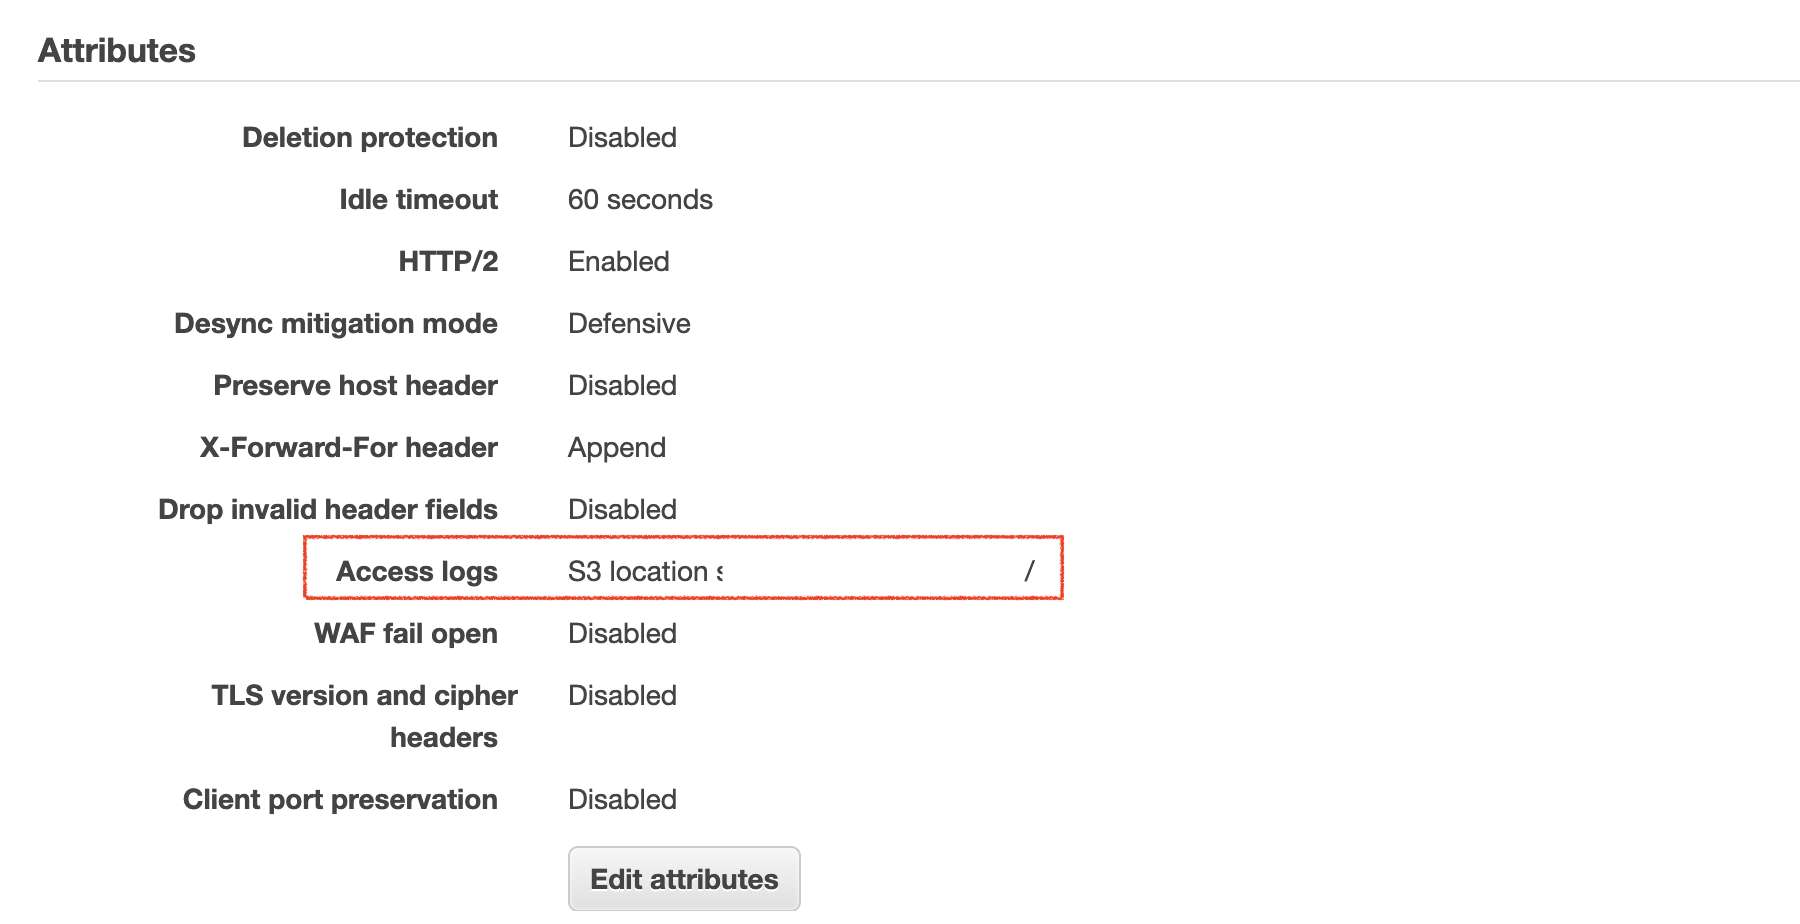Select the WAF fail open Disabled value

[x=622, y=633]
